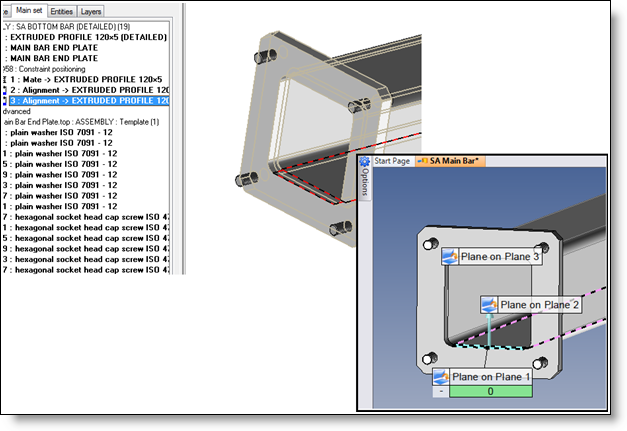Switch to the Start Page tab
Screen dimensions: 627x431
[x=392, y=160]
